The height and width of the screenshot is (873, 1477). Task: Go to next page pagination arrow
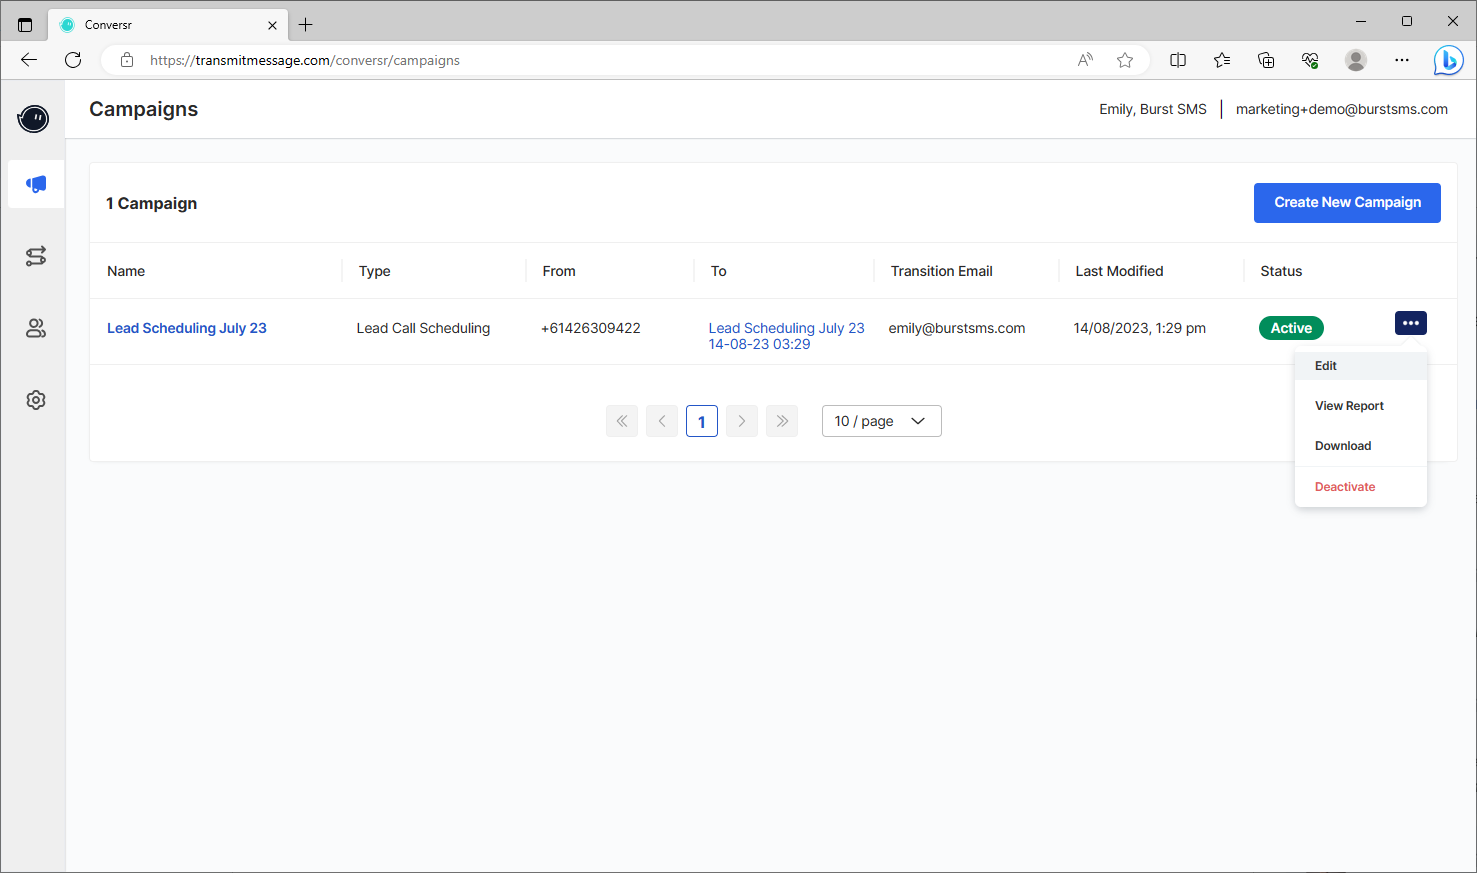tap(742, 421)
